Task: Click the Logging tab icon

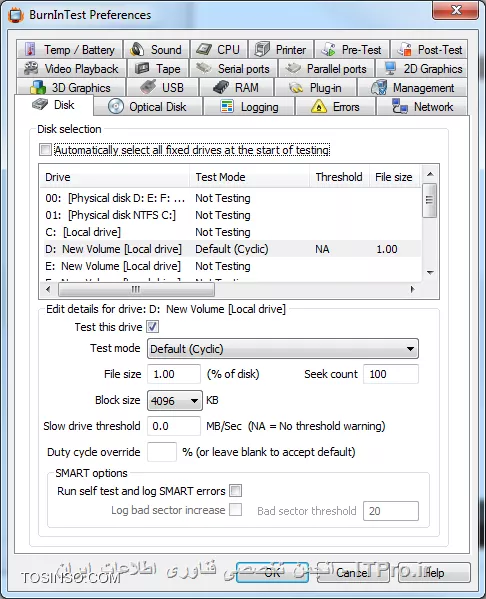Action: click(227, 107)
